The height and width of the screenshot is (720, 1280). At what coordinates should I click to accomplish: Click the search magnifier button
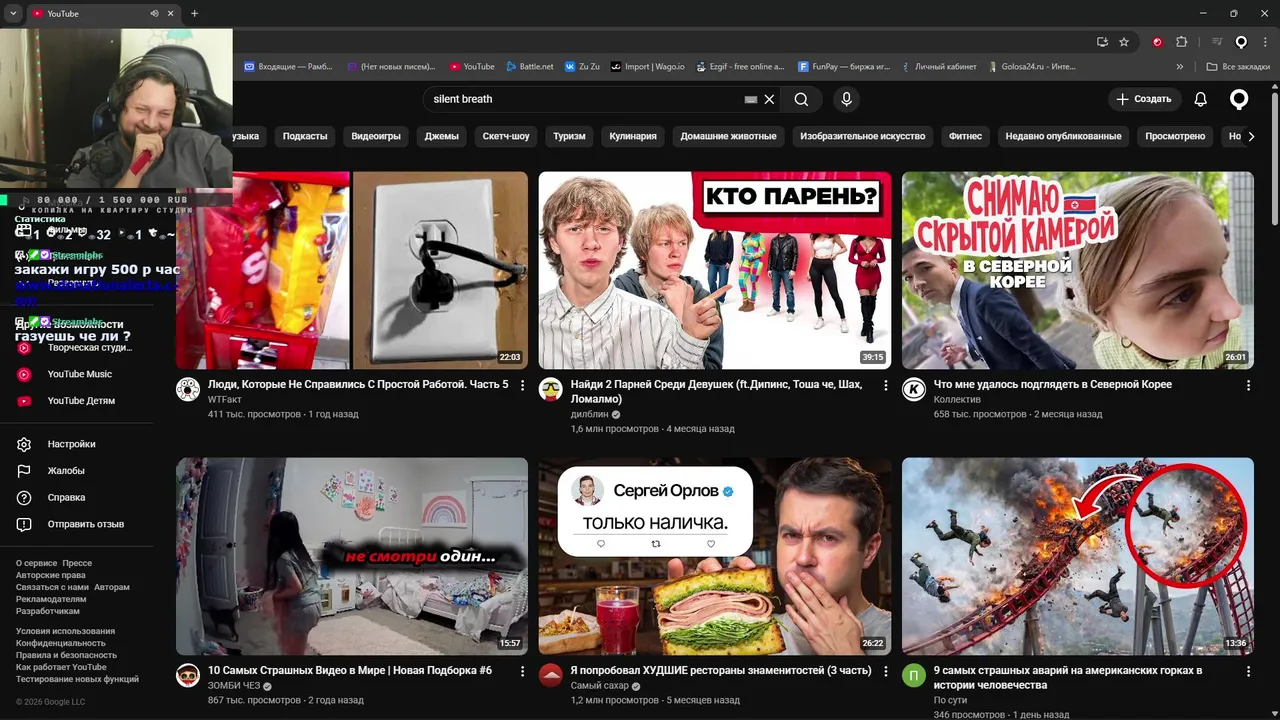[801, 99]
